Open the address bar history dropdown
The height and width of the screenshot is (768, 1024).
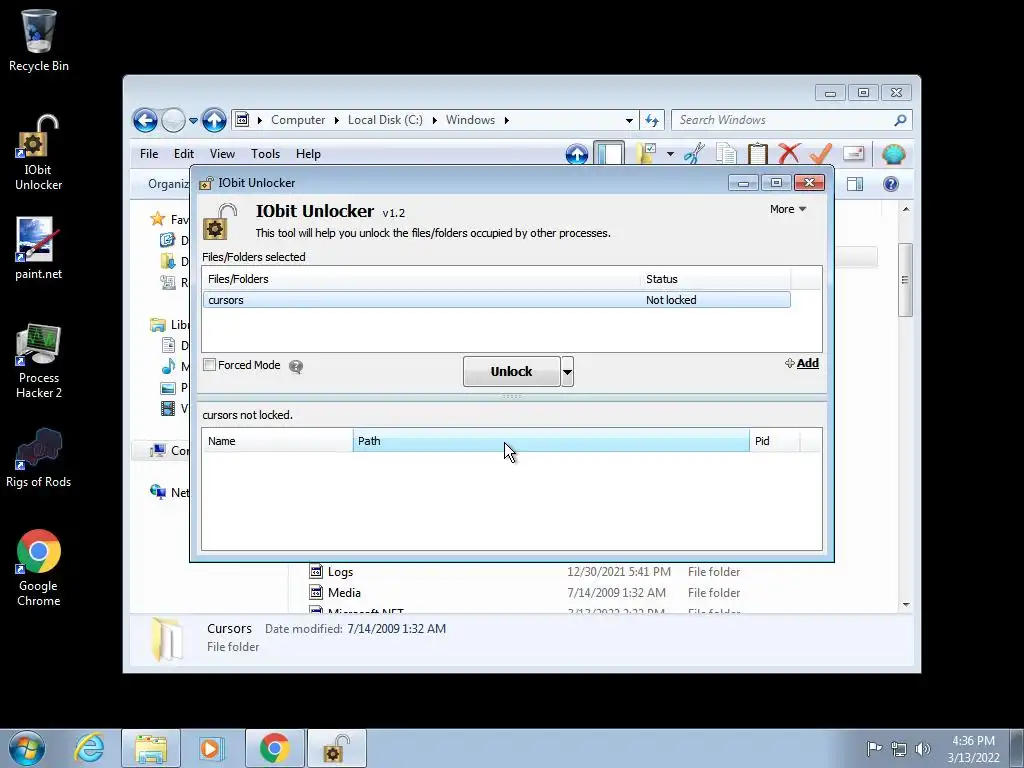coord(629,120)
